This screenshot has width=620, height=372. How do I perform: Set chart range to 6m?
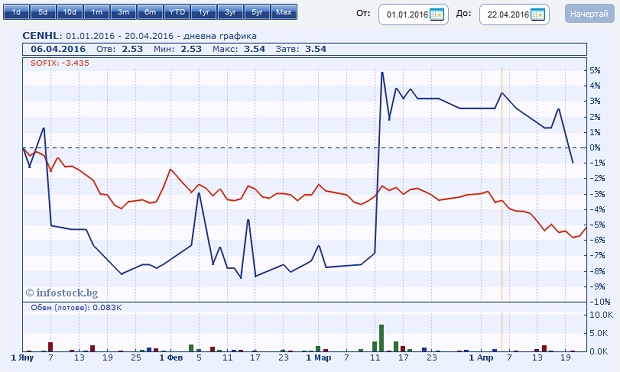click(150, 12)
